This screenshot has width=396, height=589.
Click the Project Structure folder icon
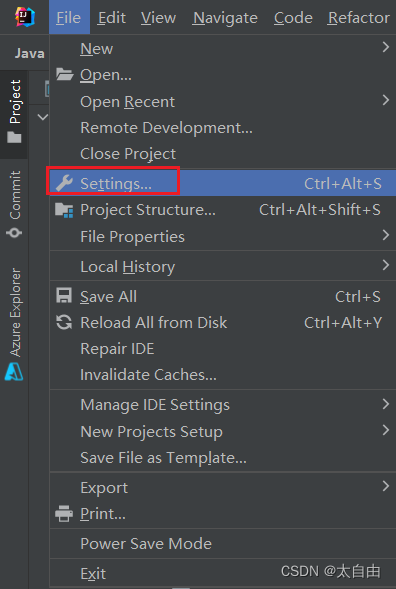(x=64, y=210)
